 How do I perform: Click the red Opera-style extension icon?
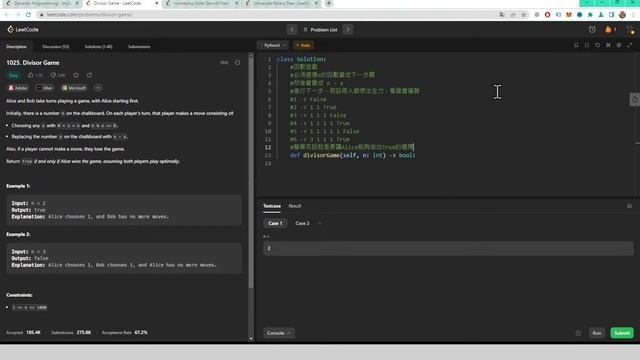547,15
